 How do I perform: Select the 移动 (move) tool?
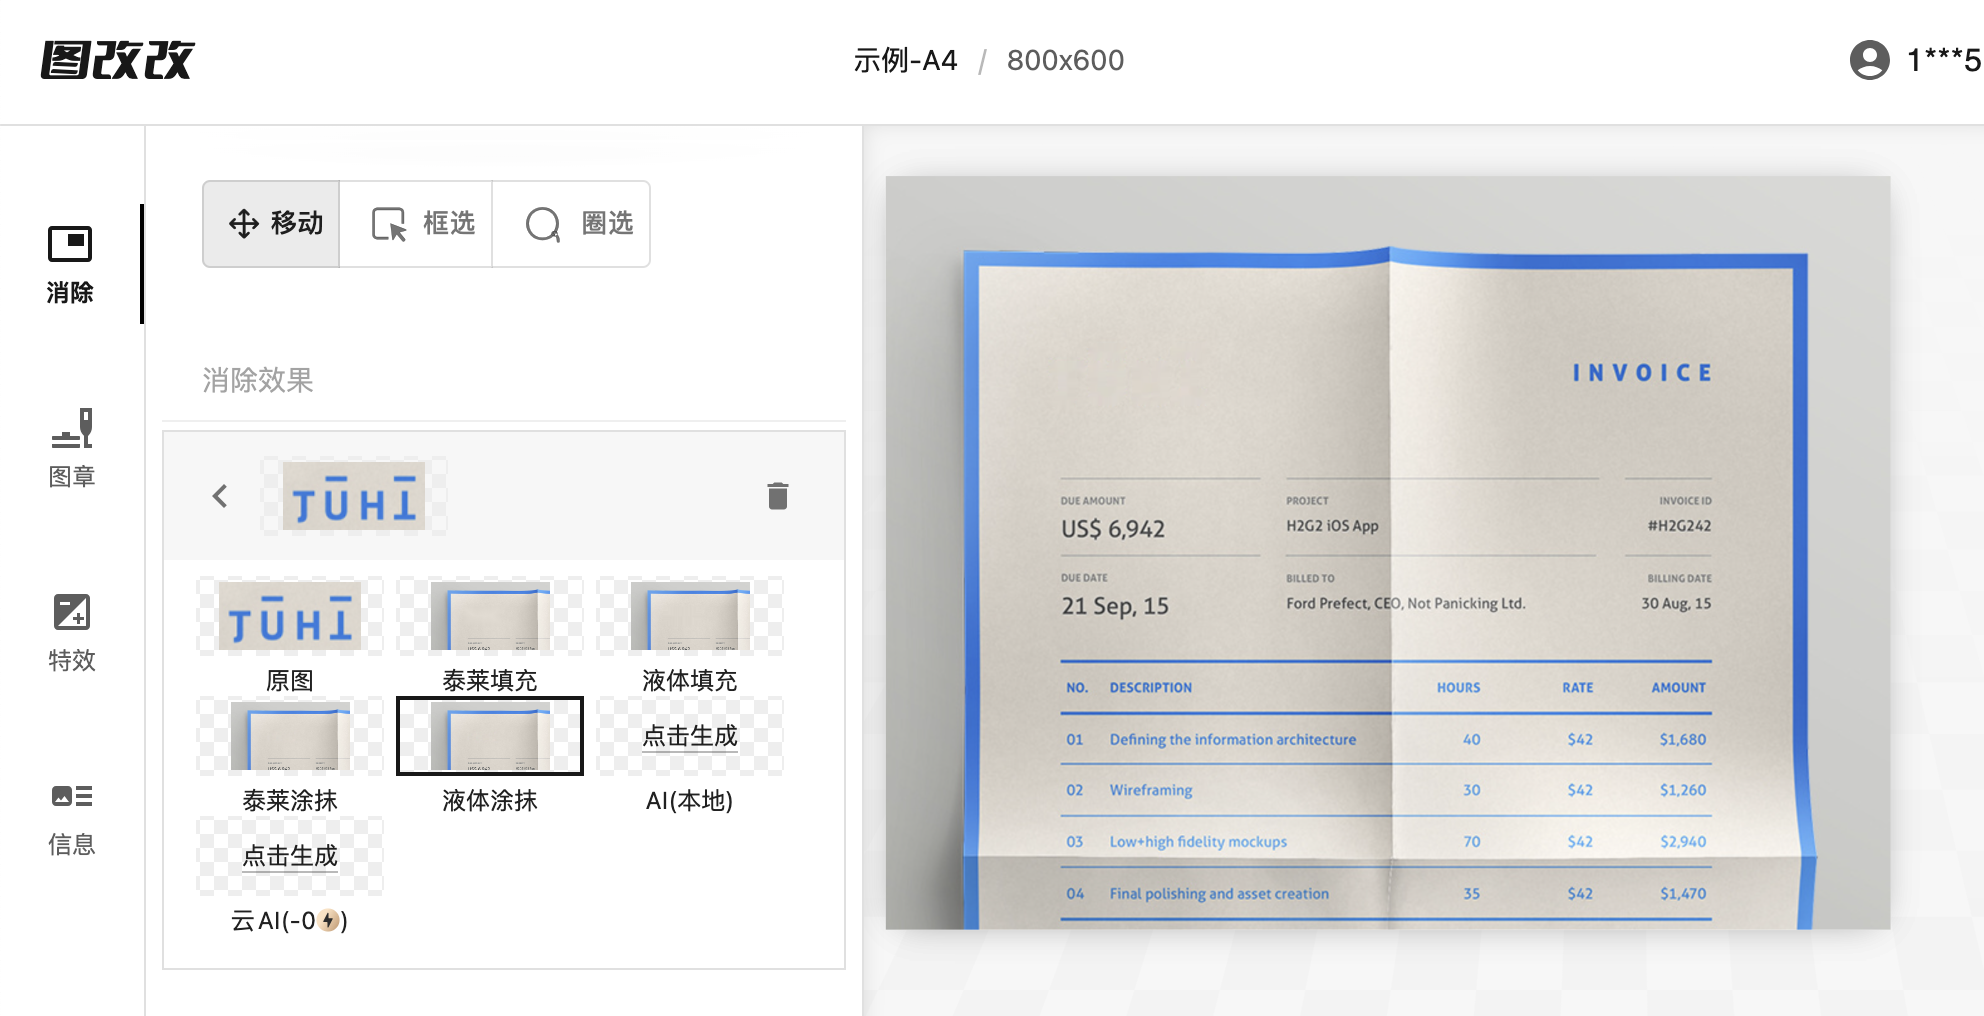[x=272, y=224]
